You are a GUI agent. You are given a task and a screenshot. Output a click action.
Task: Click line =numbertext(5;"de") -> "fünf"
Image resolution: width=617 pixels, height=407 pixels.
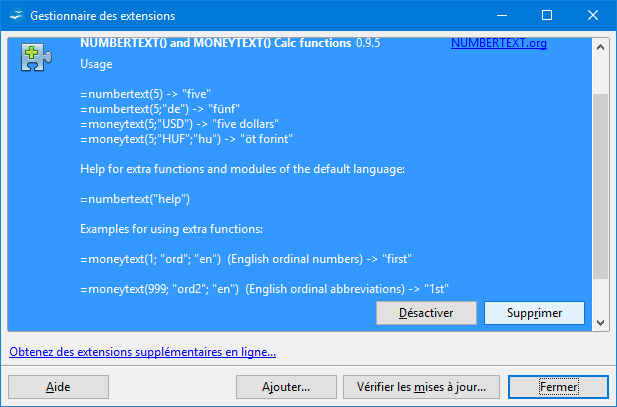tap(160, 109)
